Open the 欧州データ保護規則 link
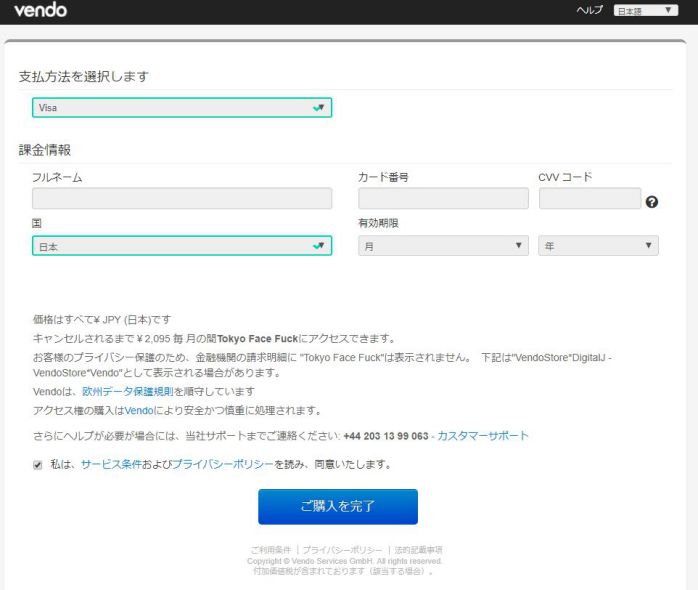The image size is (698, 590). click(128, 391)
